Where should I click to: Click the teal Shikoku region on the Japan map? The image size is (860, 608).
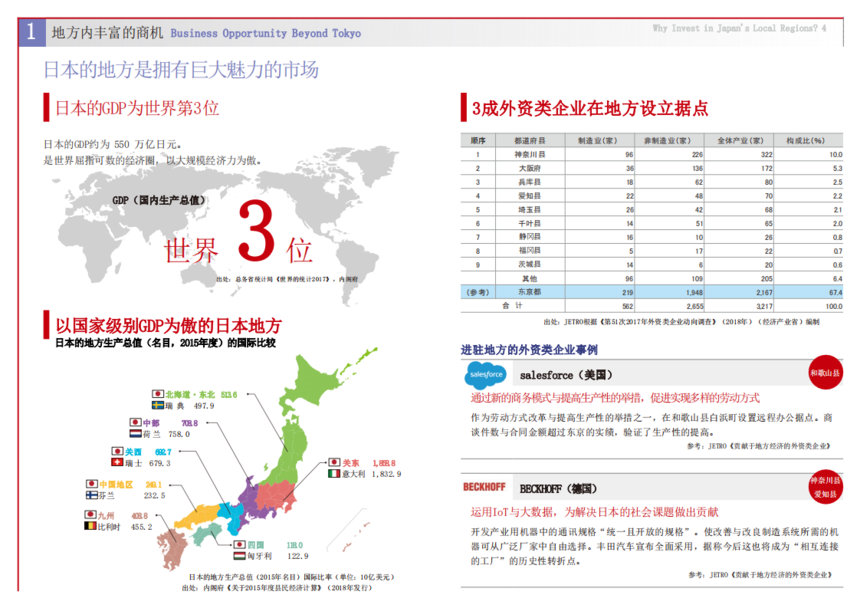pyautogui.click(x=208, y=533)
